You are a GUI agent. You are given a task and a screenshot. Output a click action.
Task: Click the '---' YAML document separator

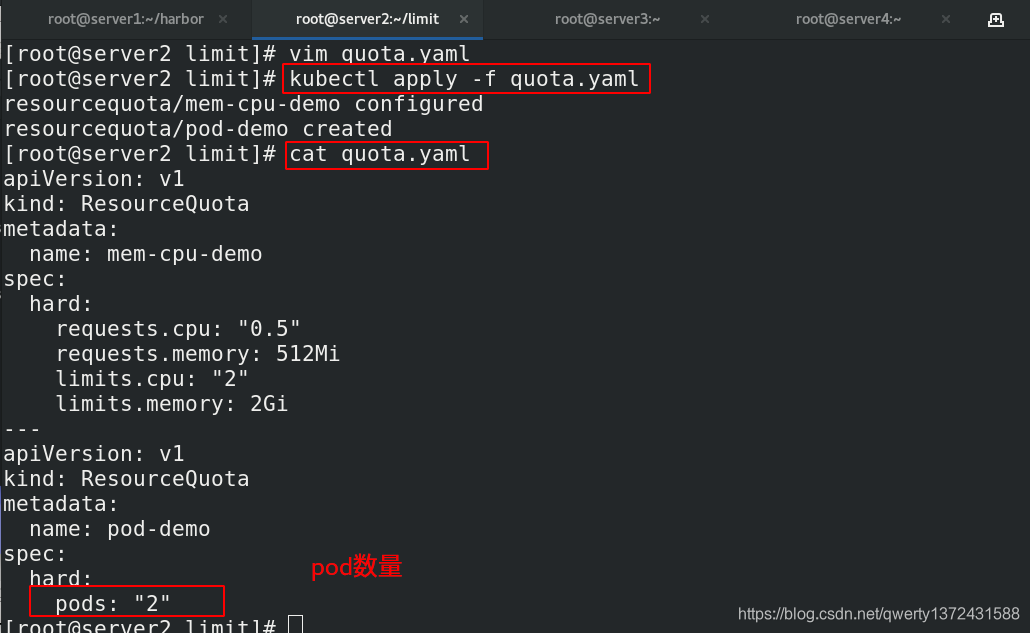[x=22, y=429]
